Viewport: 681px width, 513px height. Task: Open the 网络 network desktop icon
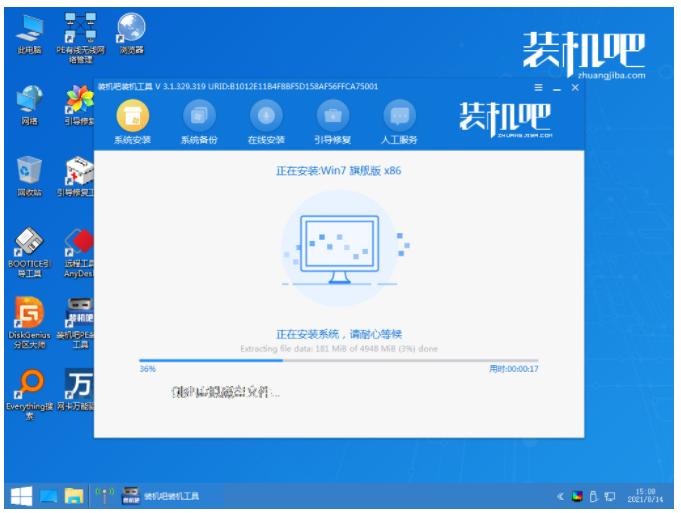(x=29, y=105)
